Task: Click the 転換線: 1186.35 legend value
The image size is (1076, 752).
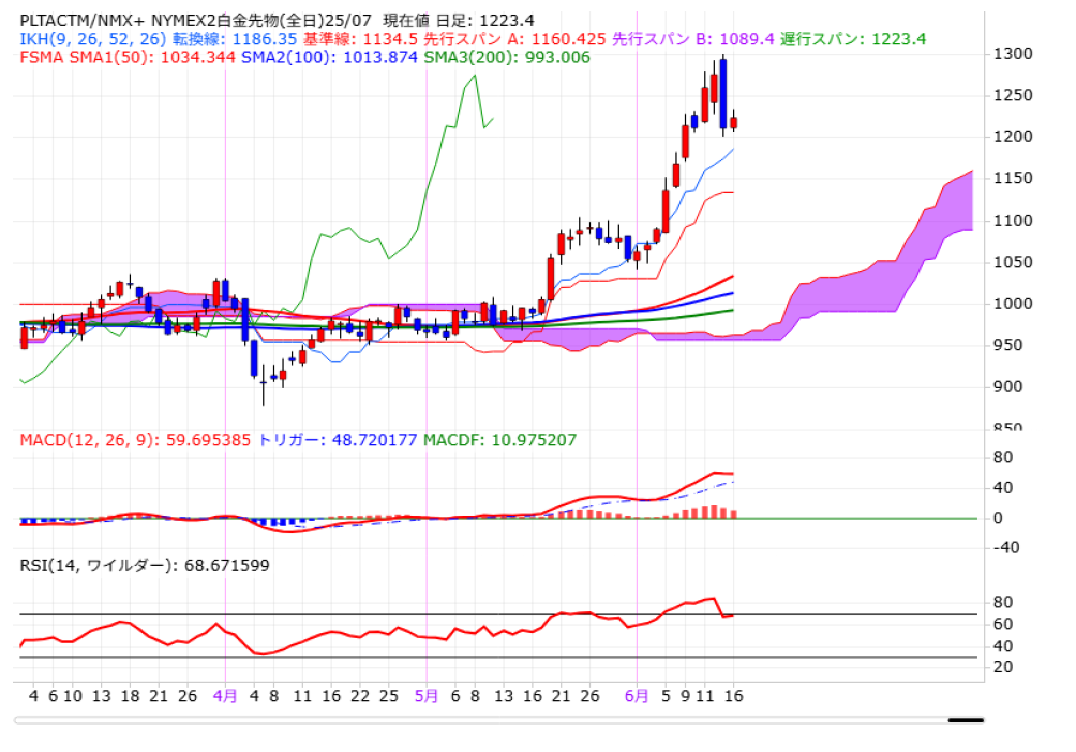Action: point(235,39)
